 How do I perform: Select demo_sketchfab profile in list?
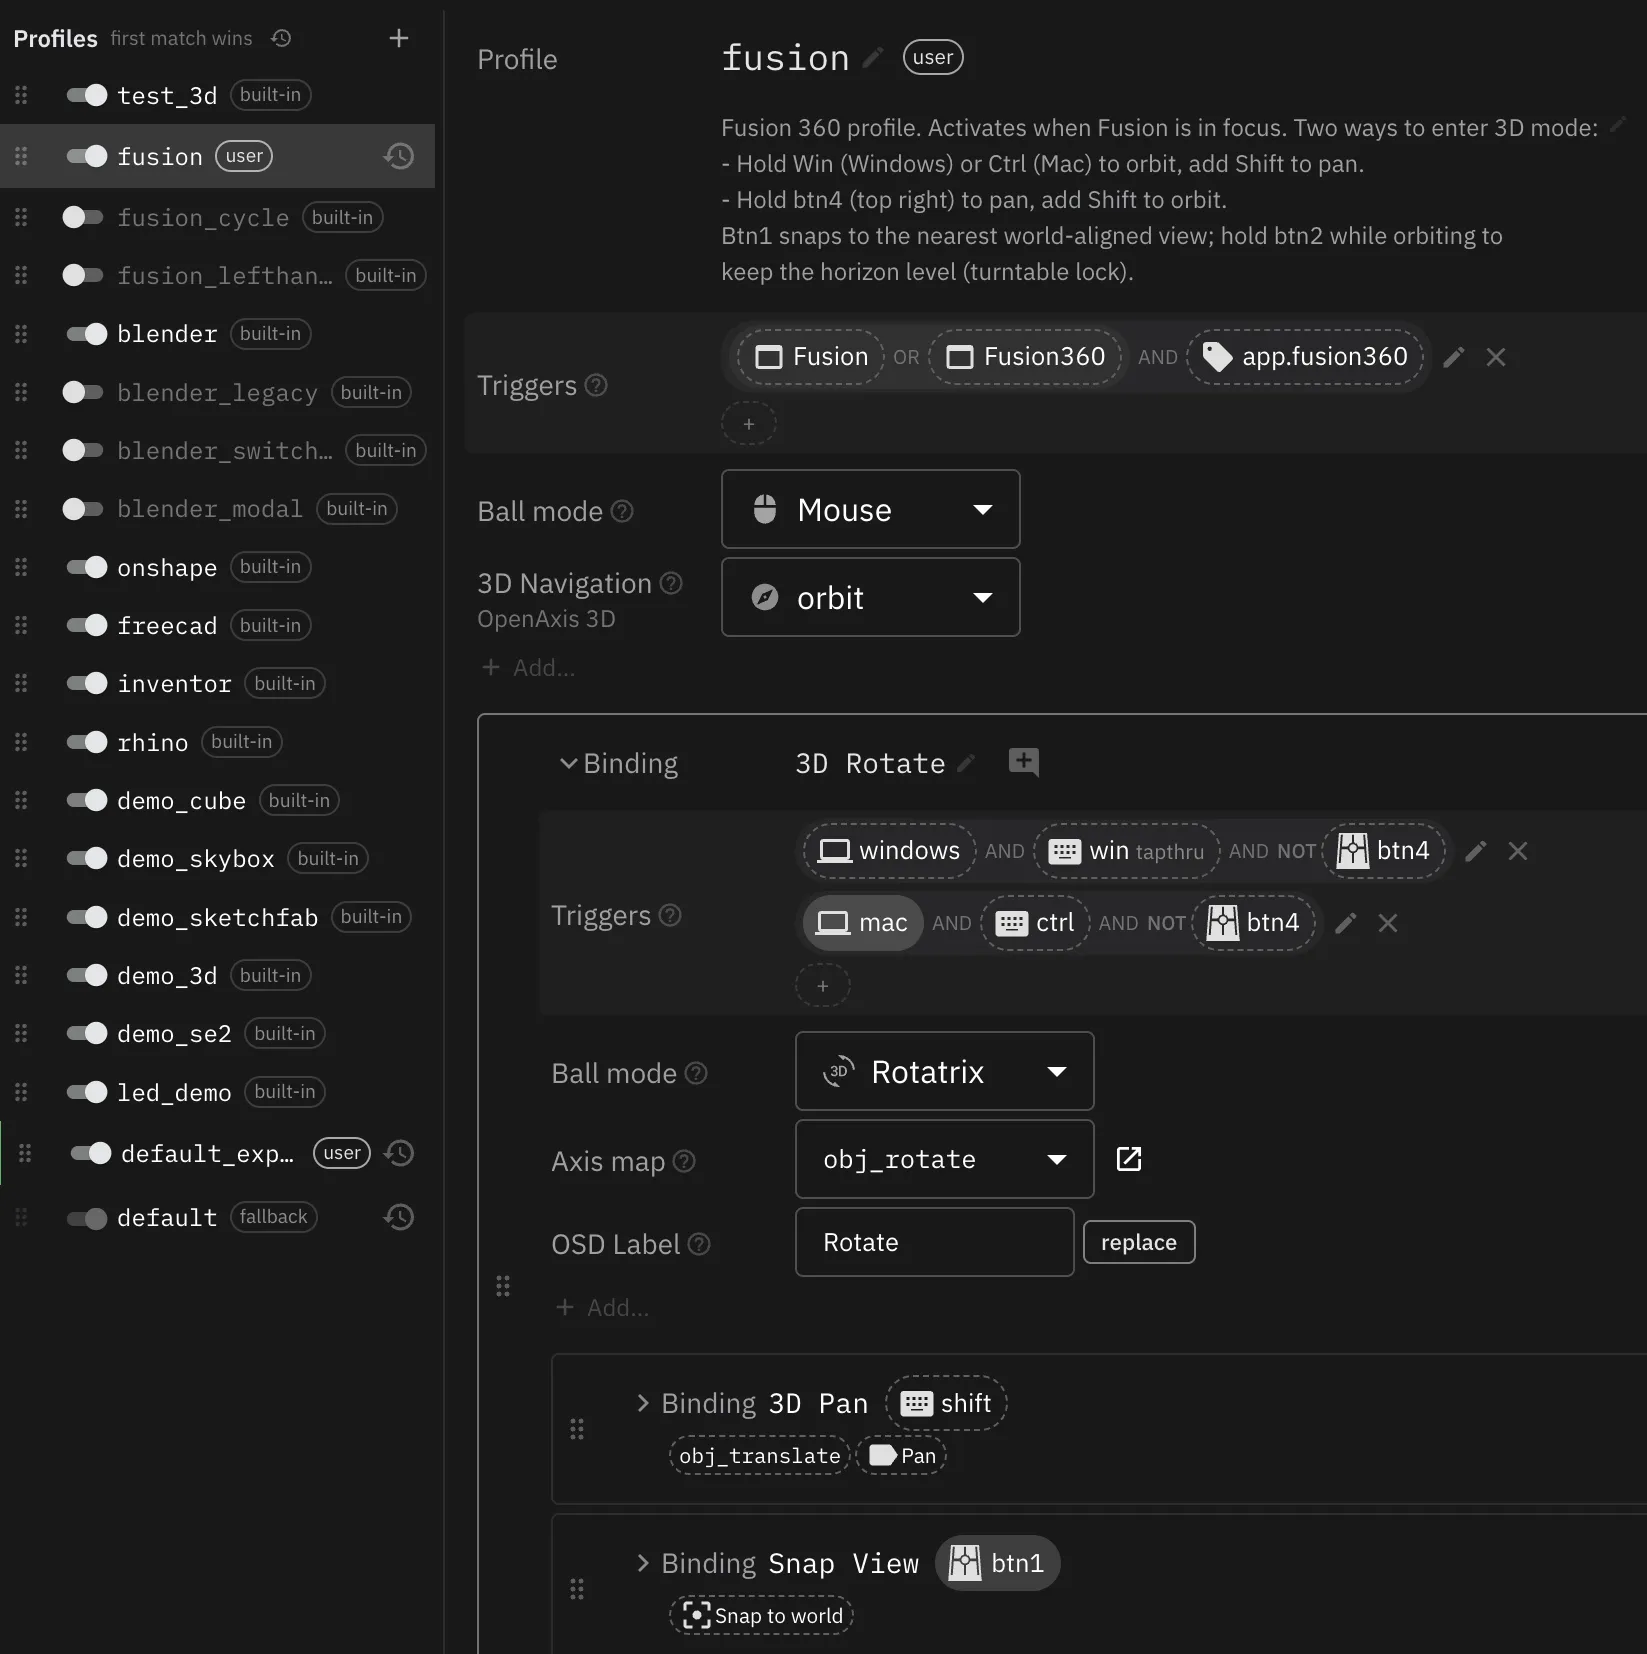point(217,917)
